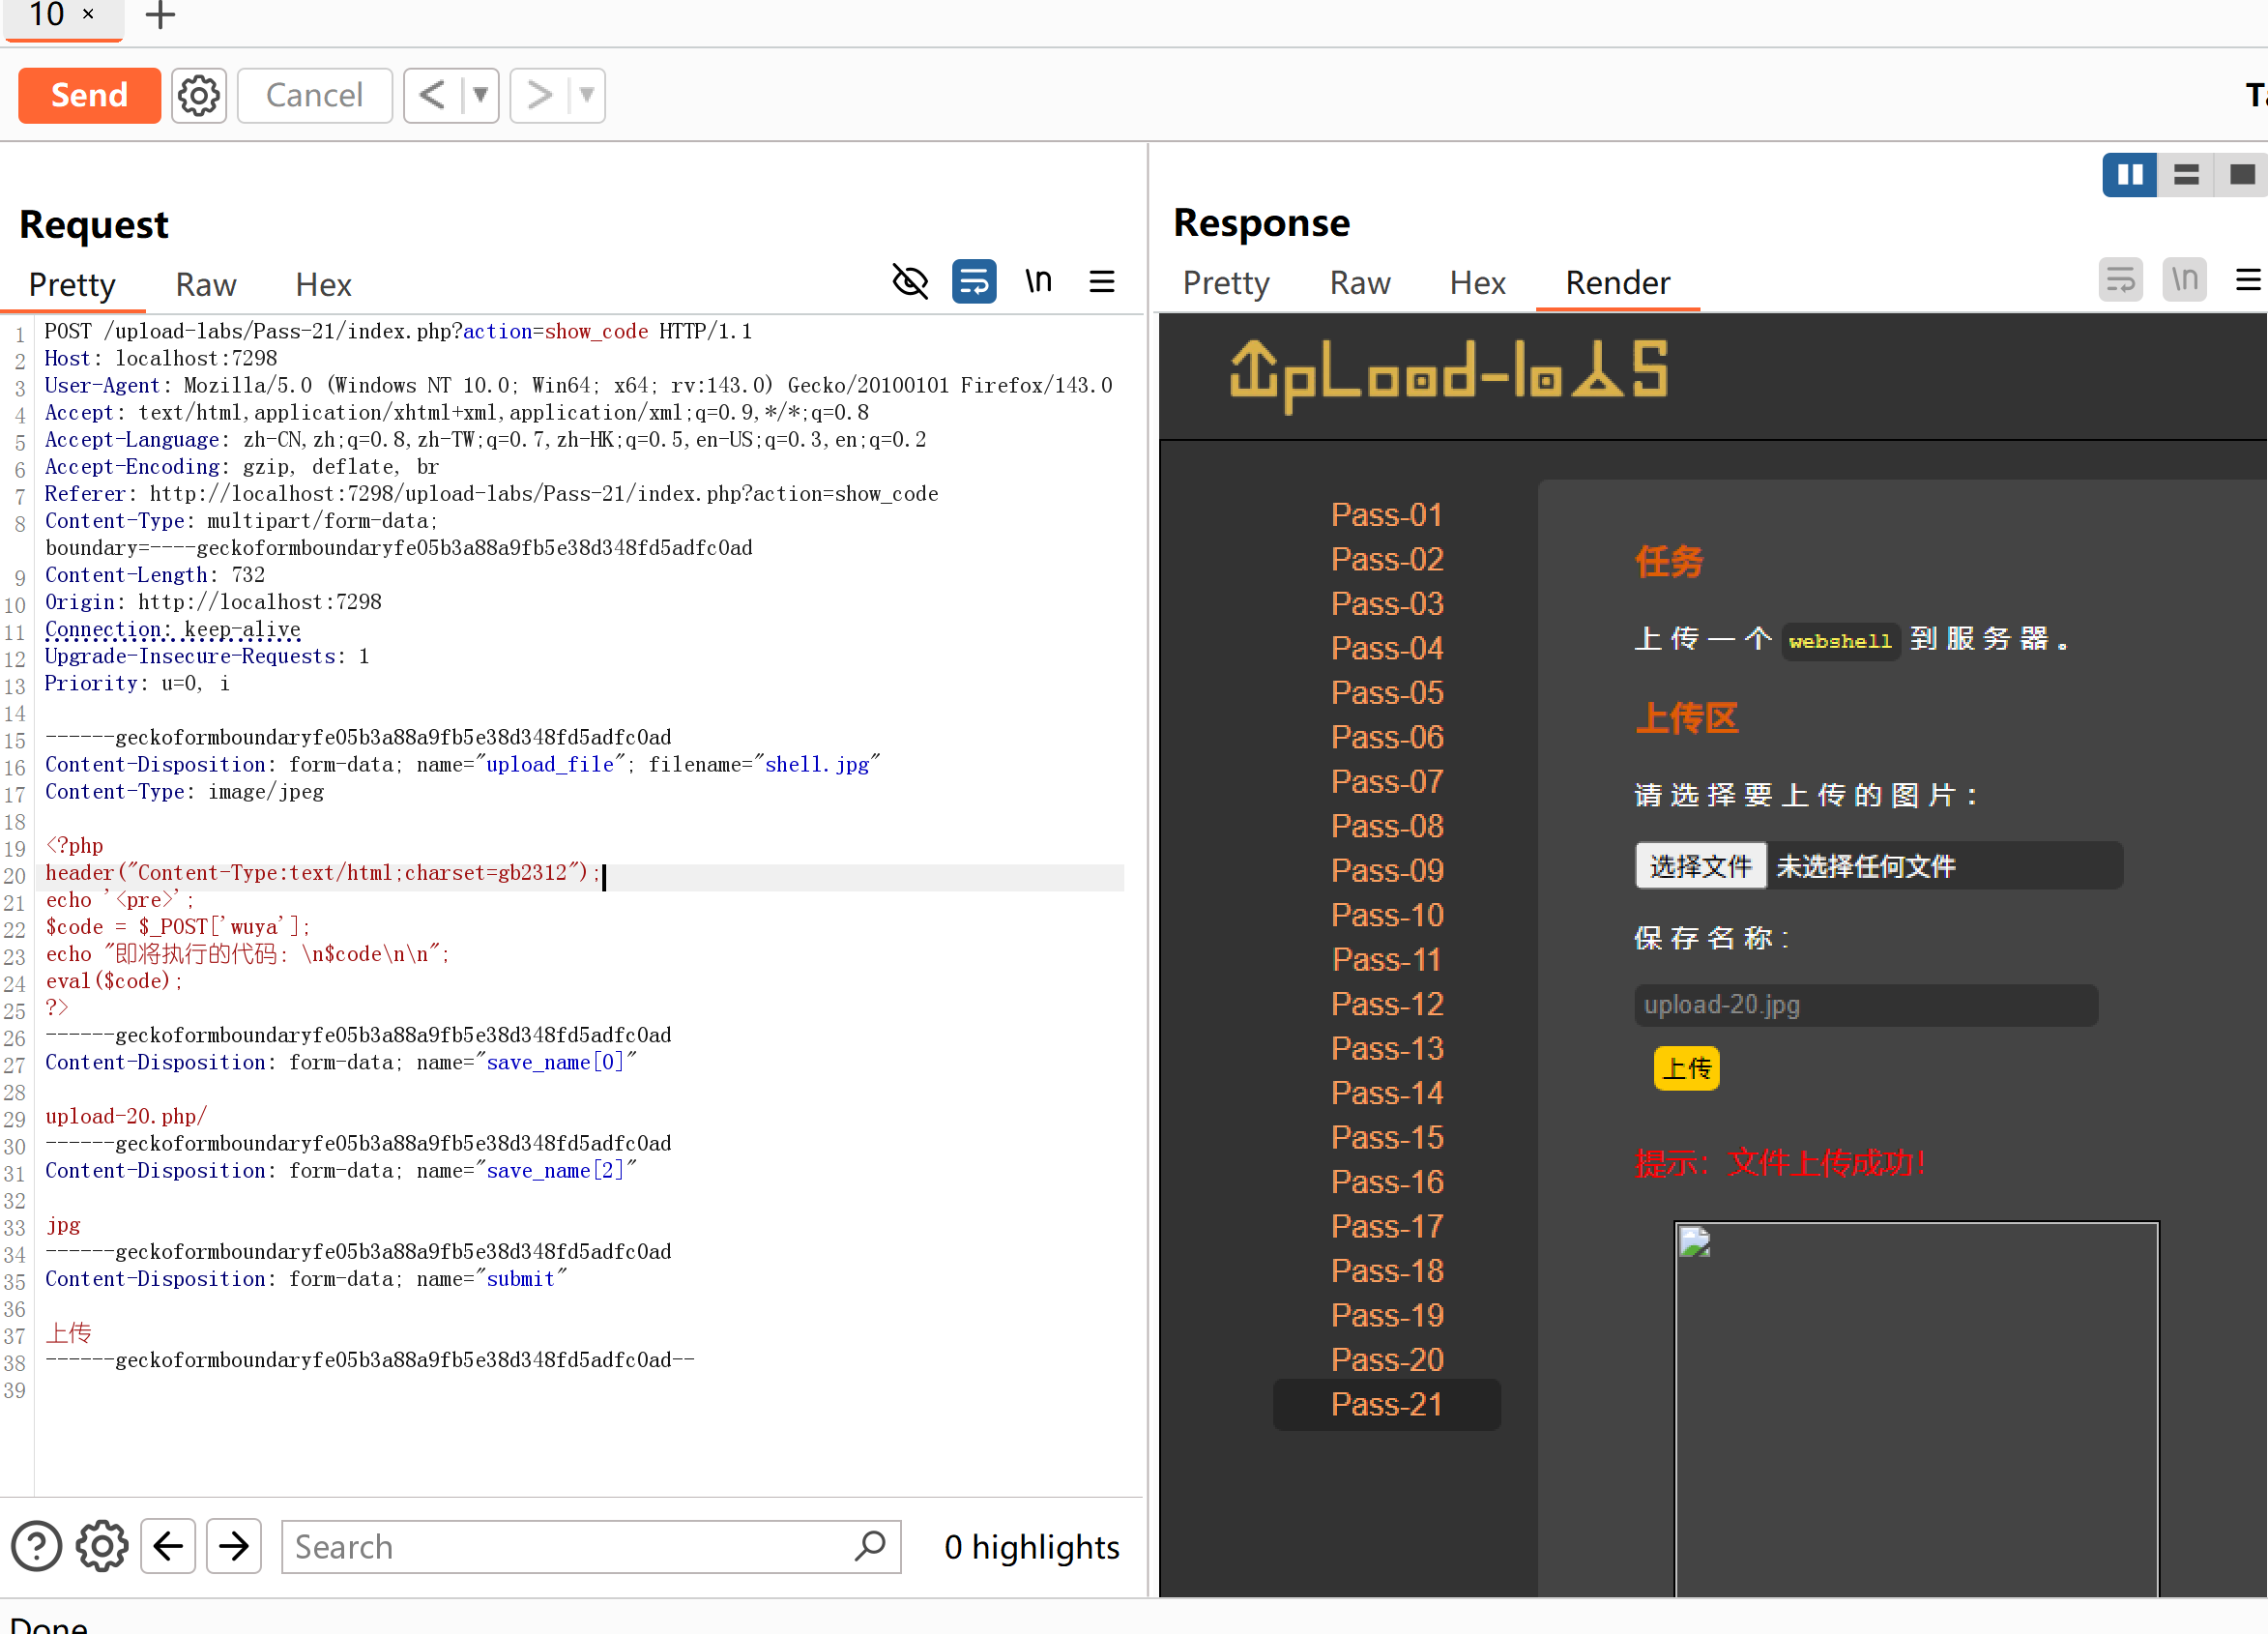Click the Search input field

[x=570, y=1546]
